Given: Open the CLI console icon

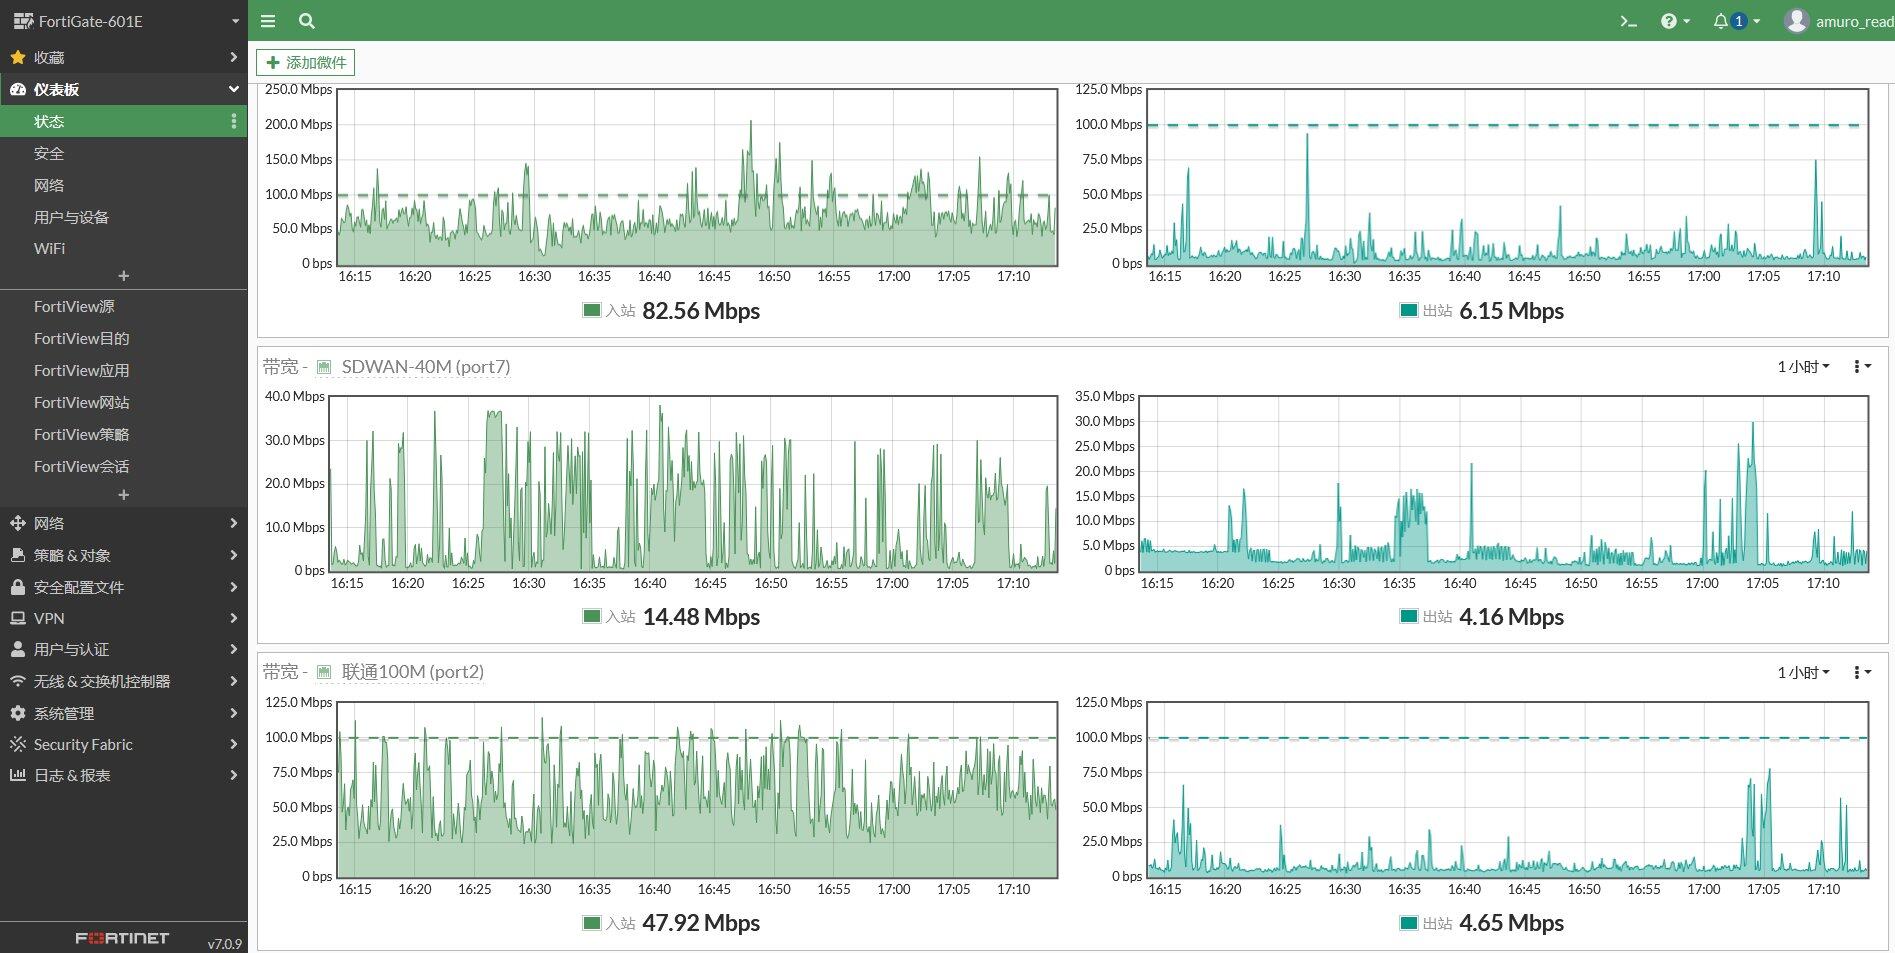Looking at the screenshot, I should click(x=1628, y=21).
